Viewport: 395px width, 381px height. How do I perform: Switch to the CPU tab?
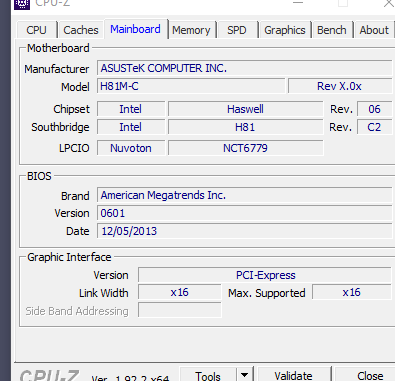point(37,30)
